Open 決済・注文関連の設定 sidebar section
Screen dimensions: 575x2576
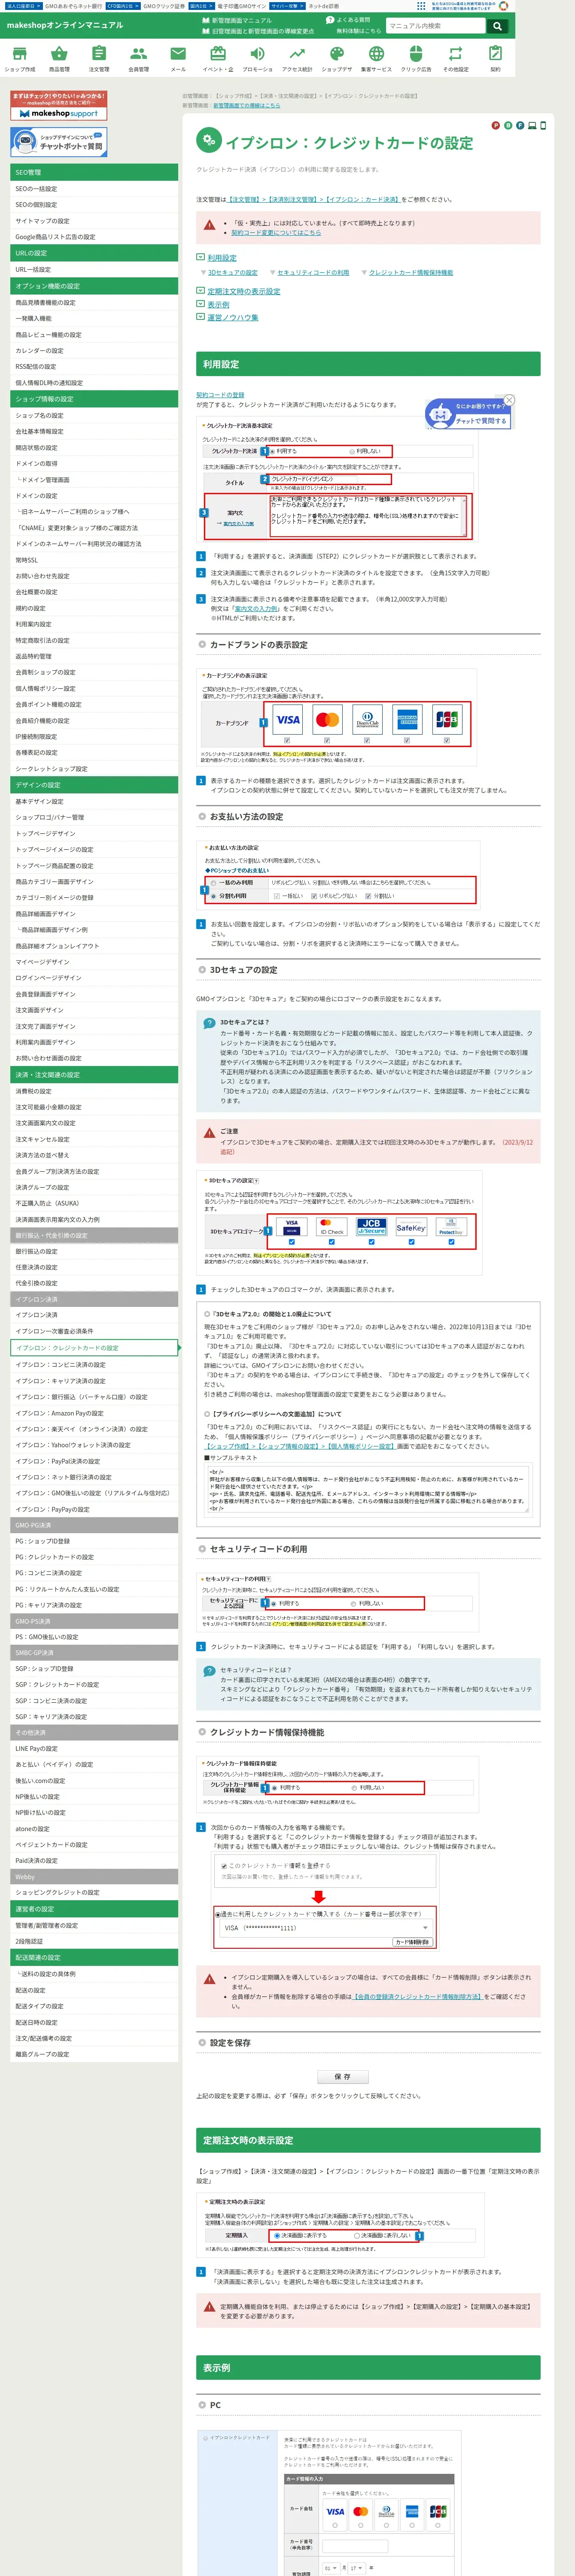pyautogui.click(x=94, y=1075)
